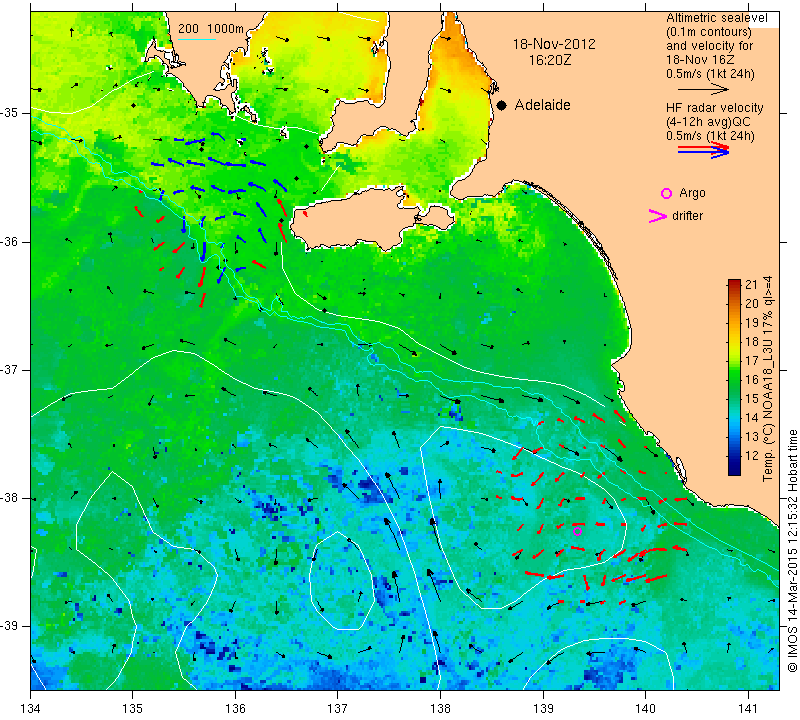Click the drifter legend label

(x=687, y=216)
